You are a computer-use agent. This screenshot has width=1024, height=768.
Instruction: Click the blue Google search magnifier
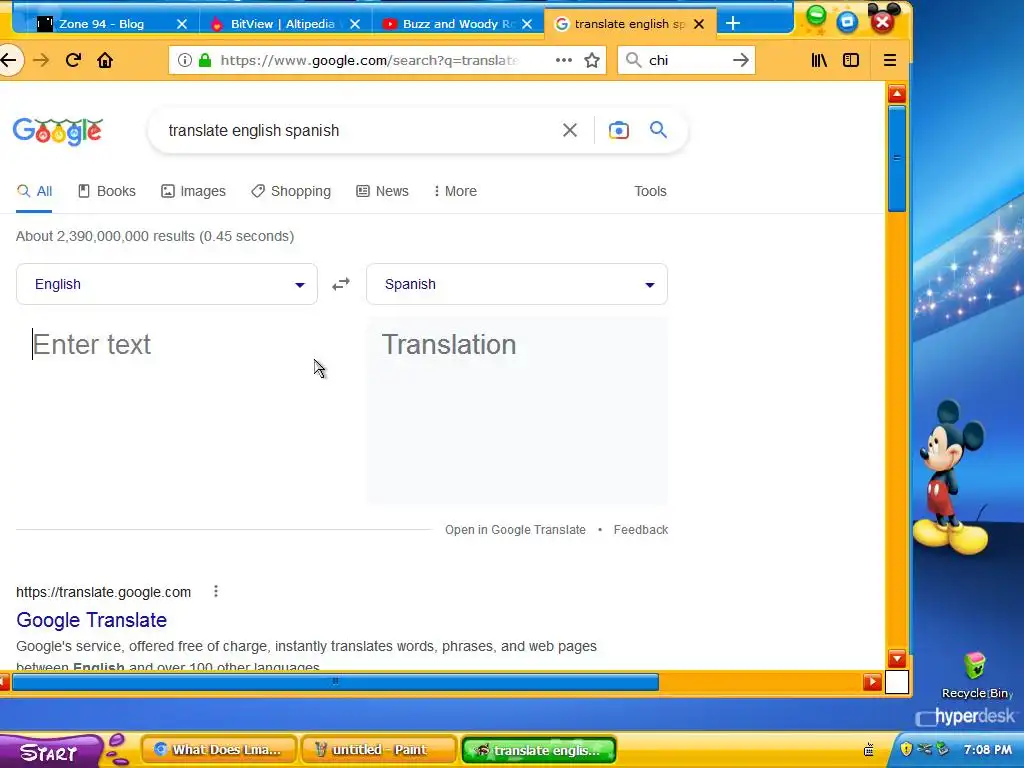(x=658, y=129)
